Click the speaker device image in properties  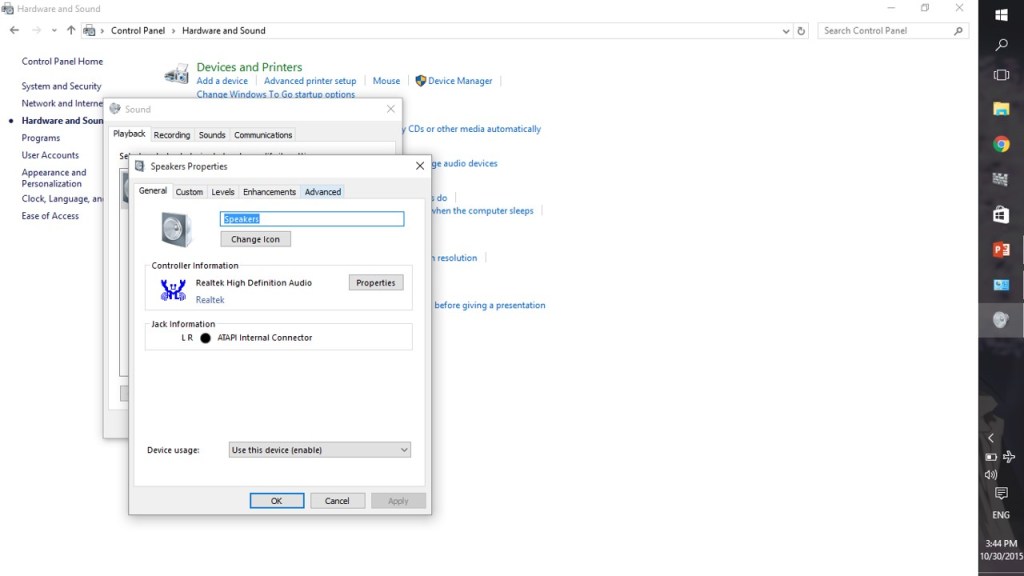click(176, 229)
